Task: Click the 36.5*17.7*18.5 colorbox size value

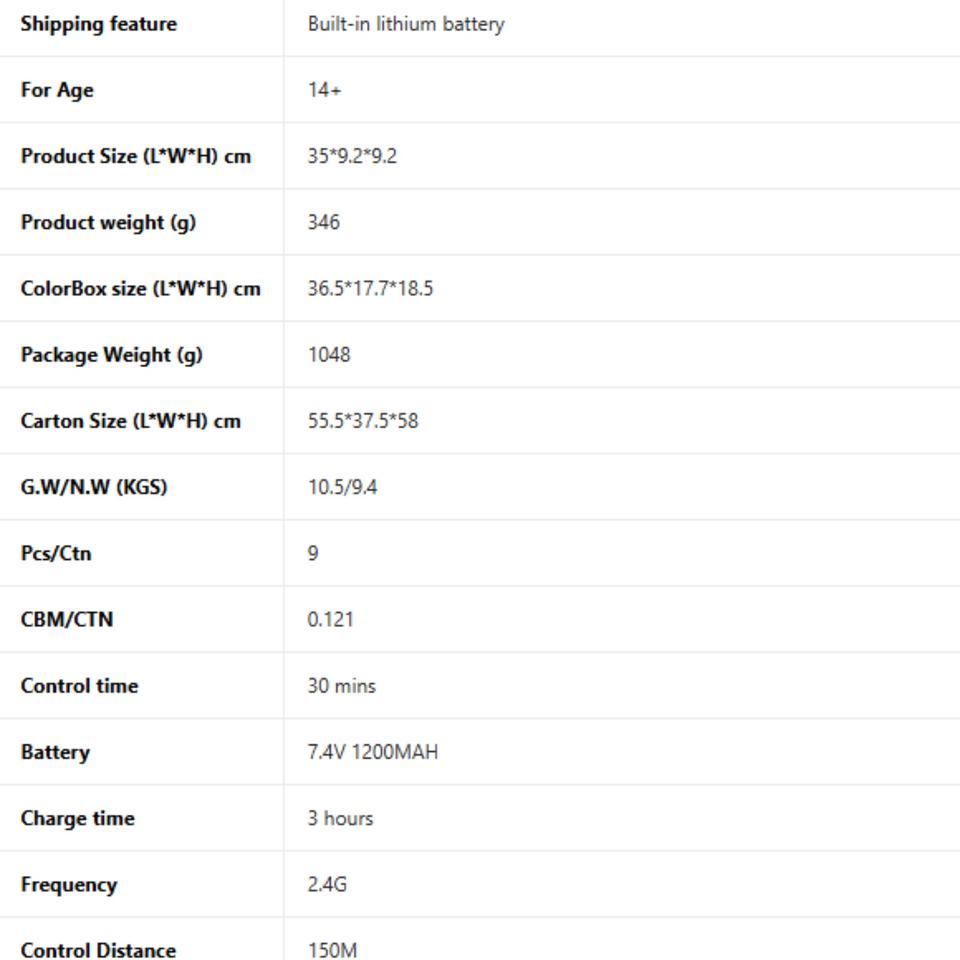Action: click(370, 289)
